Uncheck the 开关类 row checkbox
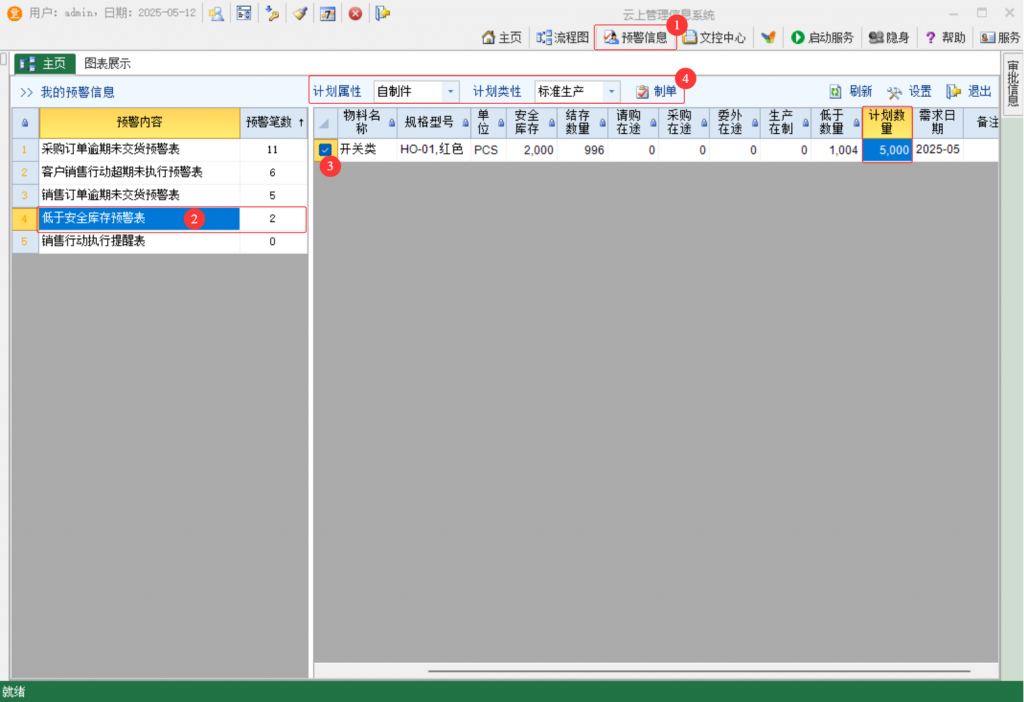Image resolution: width=1024 pixels, height=702 pixels. pos(325,150)
